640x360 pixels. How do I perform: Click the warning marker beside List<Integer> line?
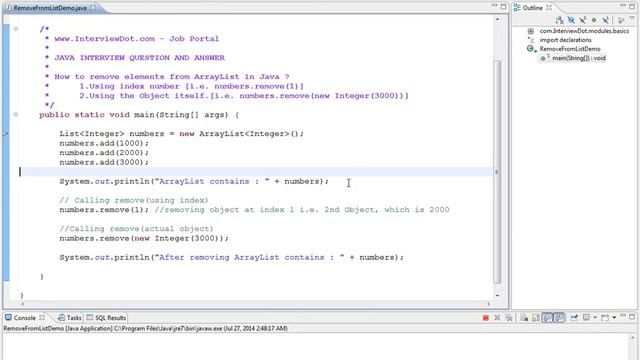[x=6, y=133]
